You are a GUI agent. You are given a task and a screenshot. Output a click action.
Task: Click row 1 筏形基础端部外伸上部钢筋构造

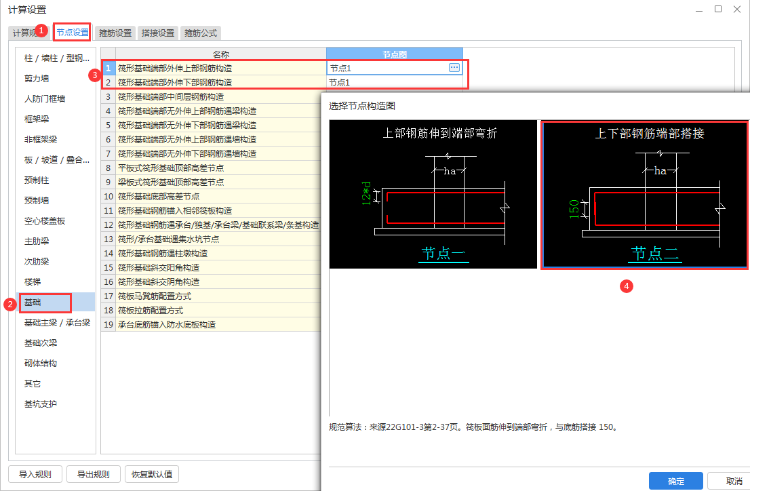pos(220,68)
